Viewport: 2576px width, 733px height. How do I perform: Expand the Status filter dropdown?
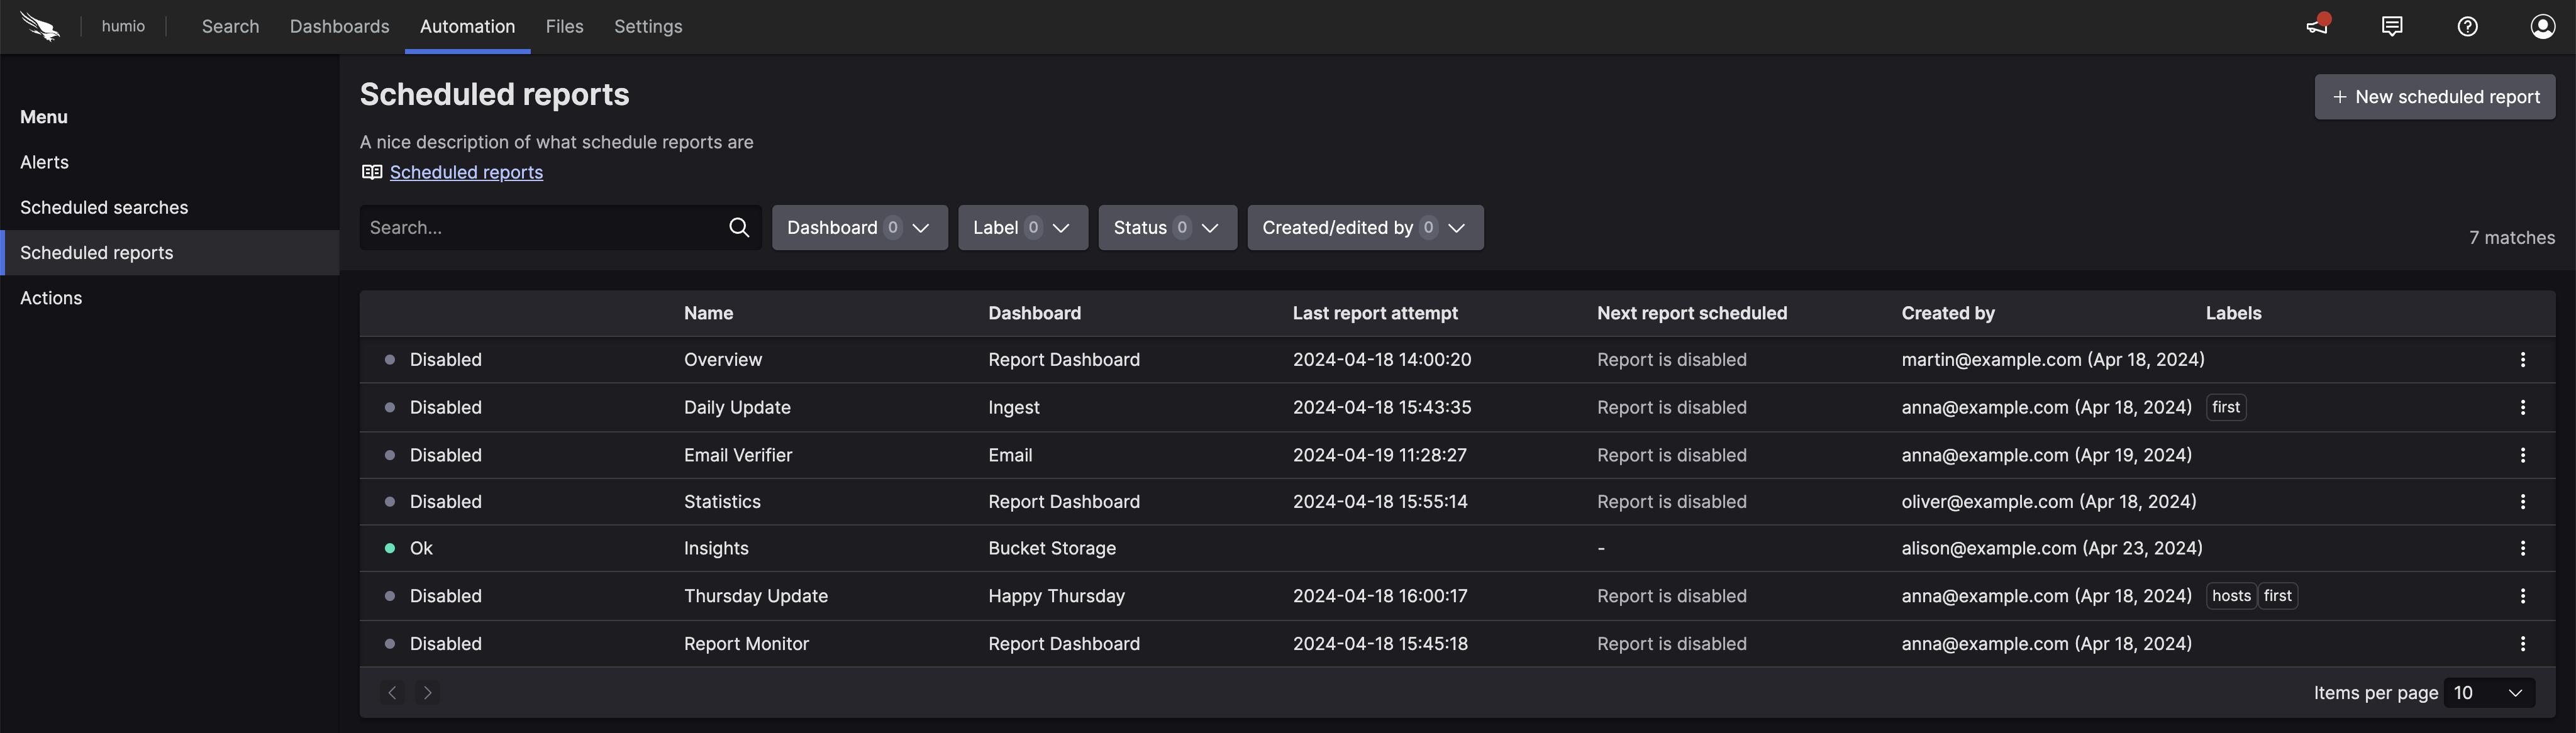click(1166, 228)
